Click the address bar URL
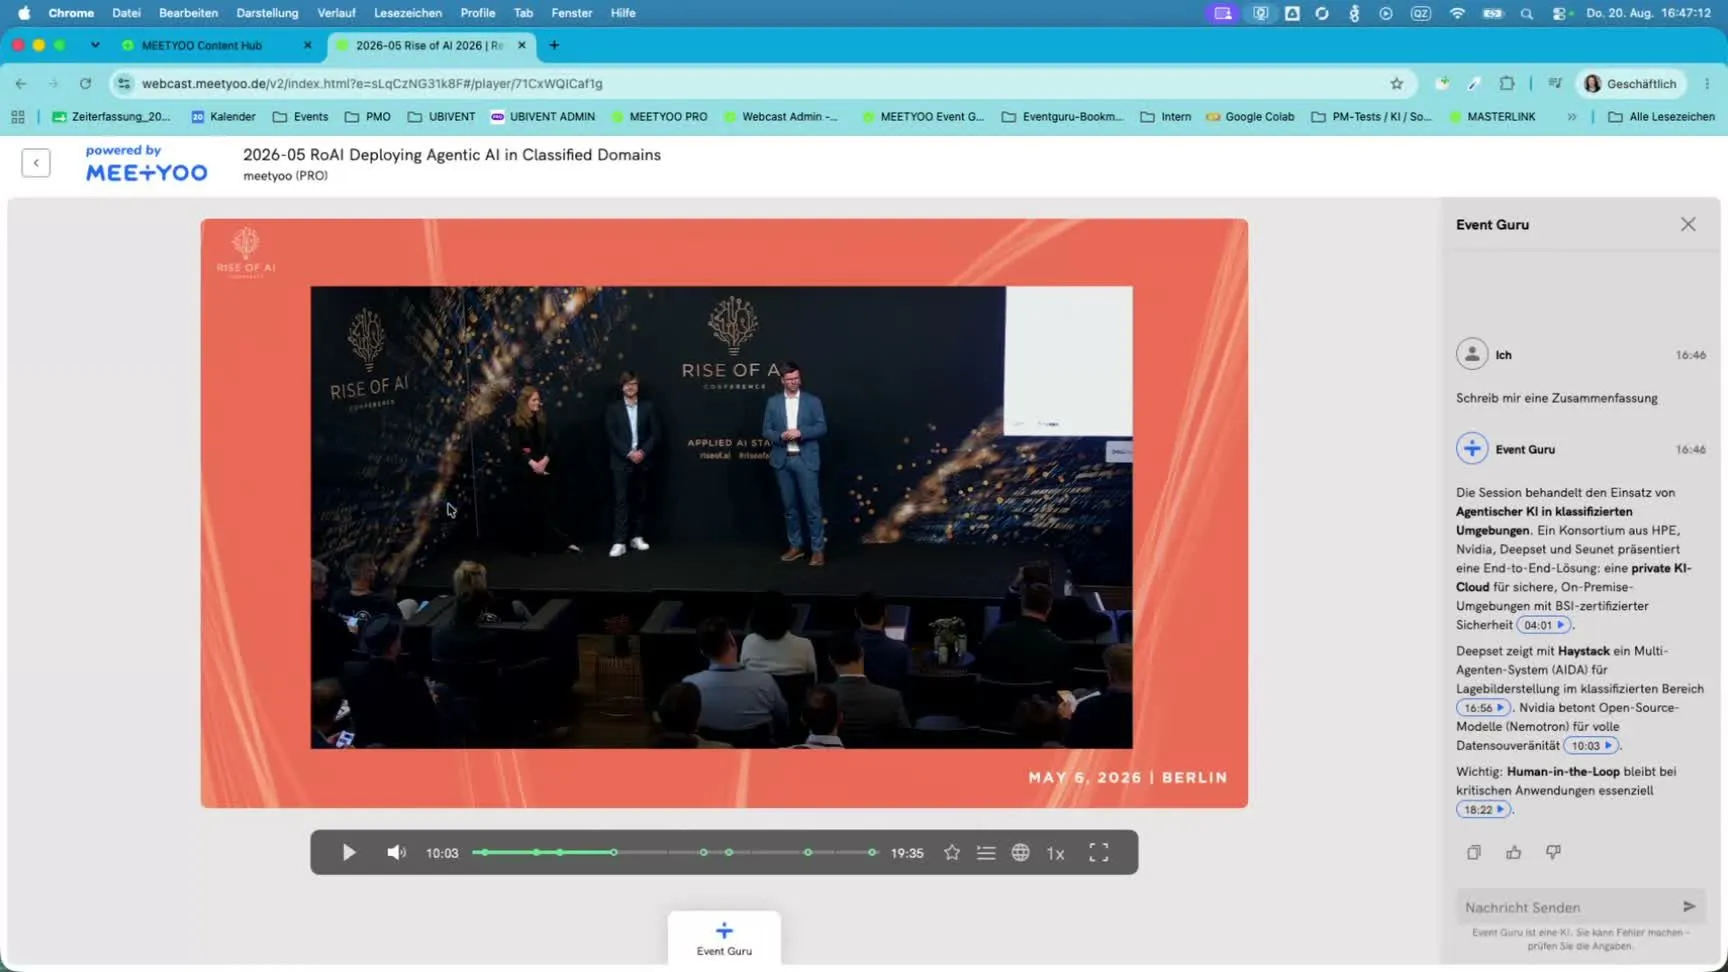The image size is (1728, 972). [372, 84]
